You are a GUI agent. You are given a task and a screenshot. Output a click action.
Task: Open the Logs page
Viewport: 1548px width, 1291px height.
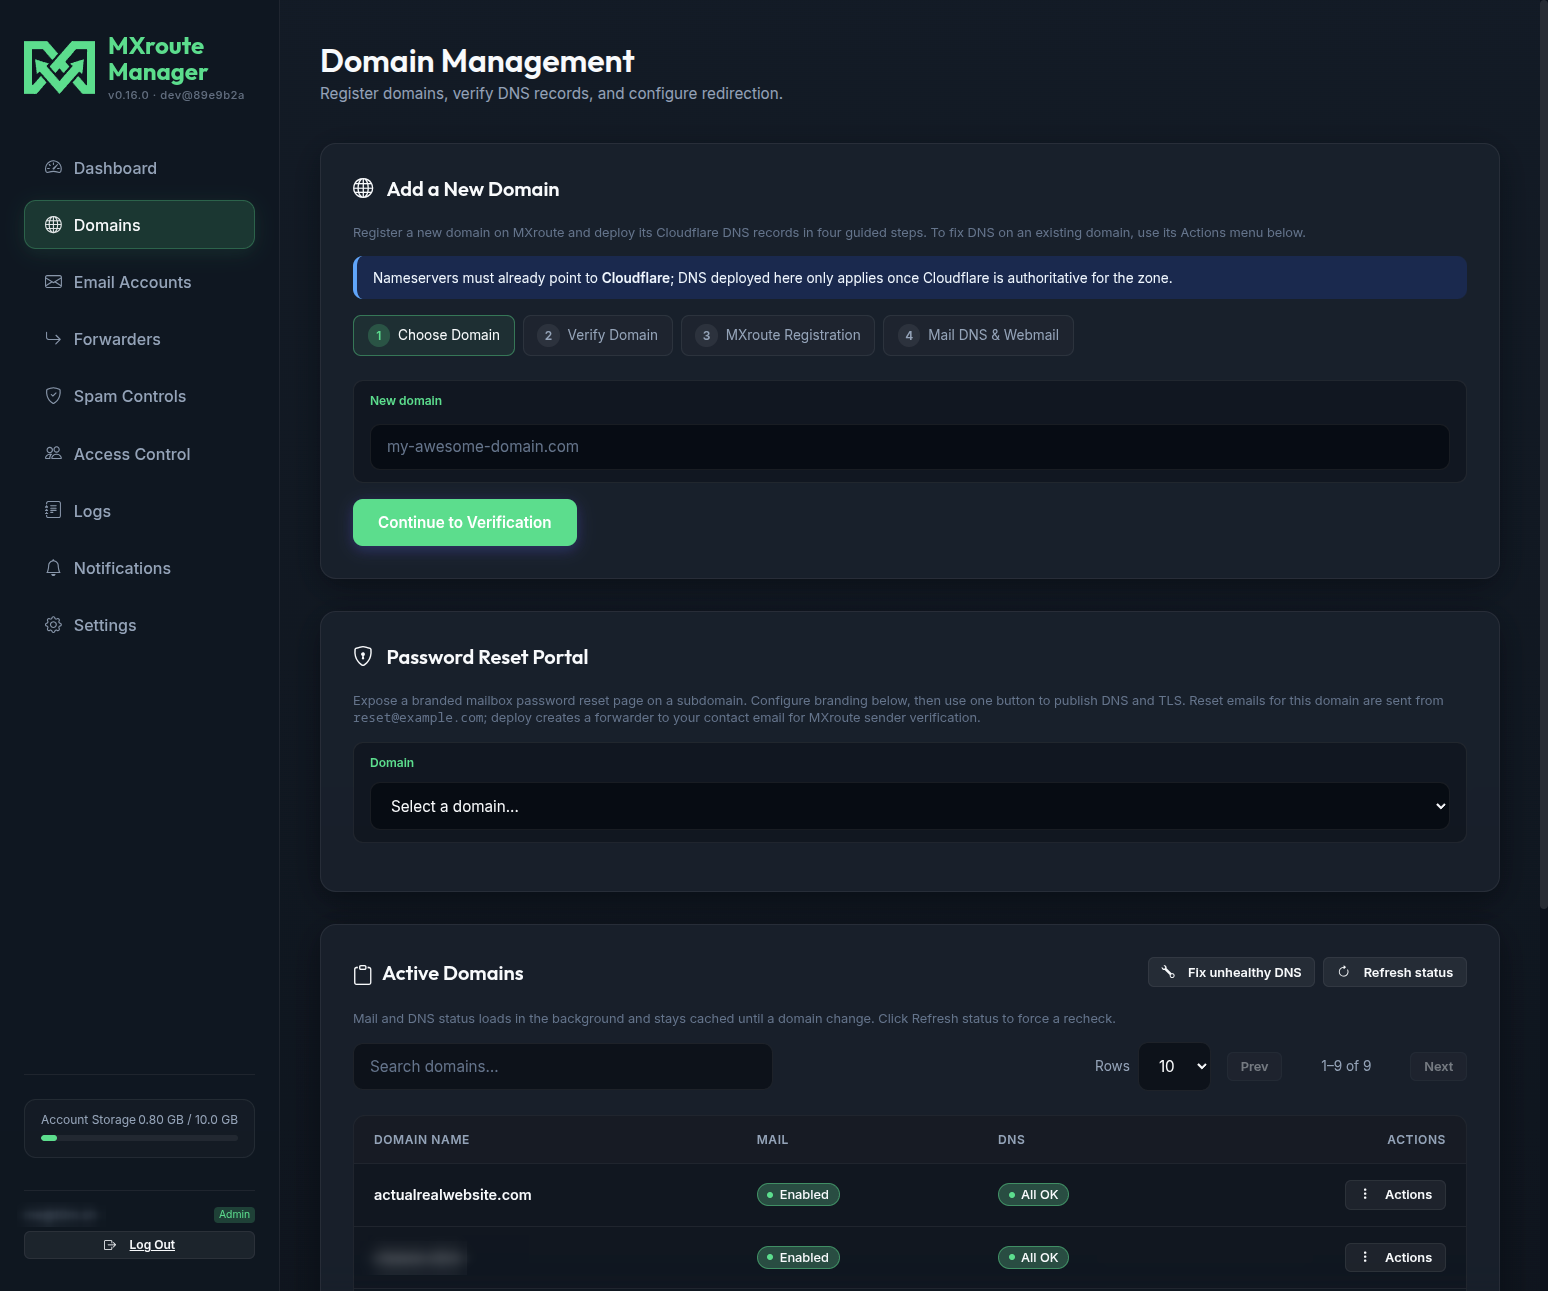point(139,511)
